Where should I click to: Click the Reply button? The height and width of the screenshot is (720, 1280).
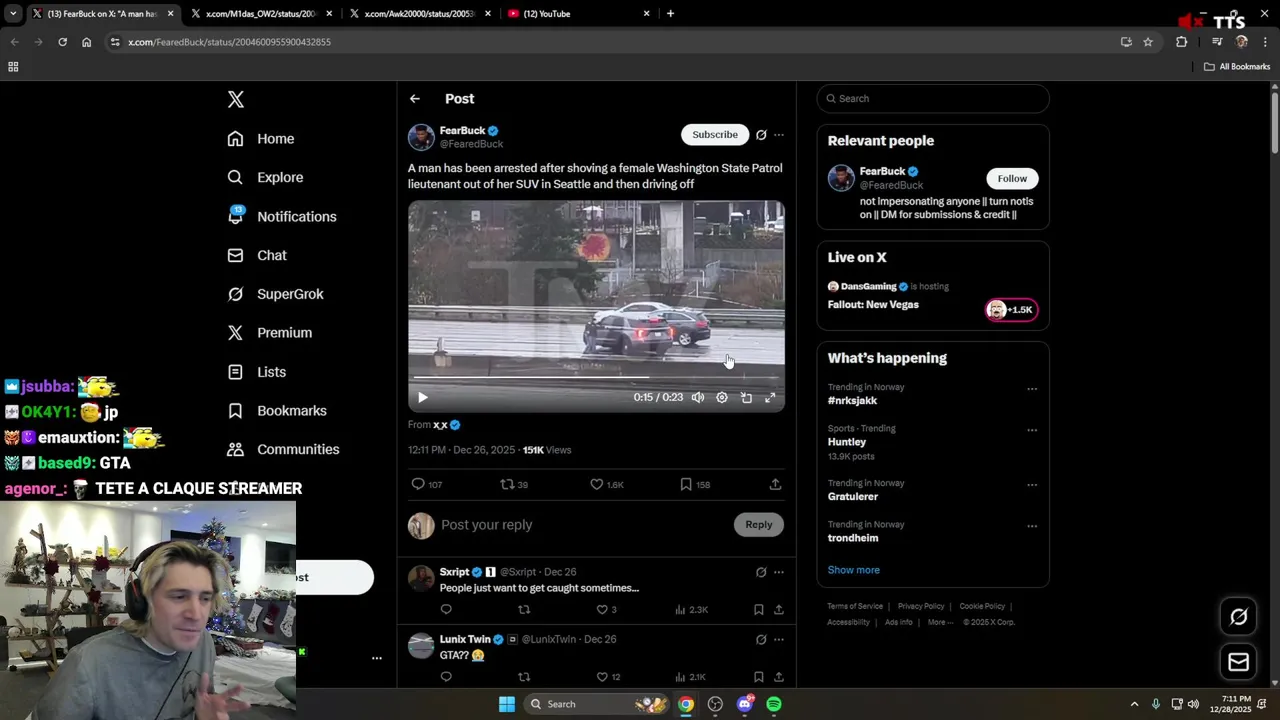[x=759, y=525]
